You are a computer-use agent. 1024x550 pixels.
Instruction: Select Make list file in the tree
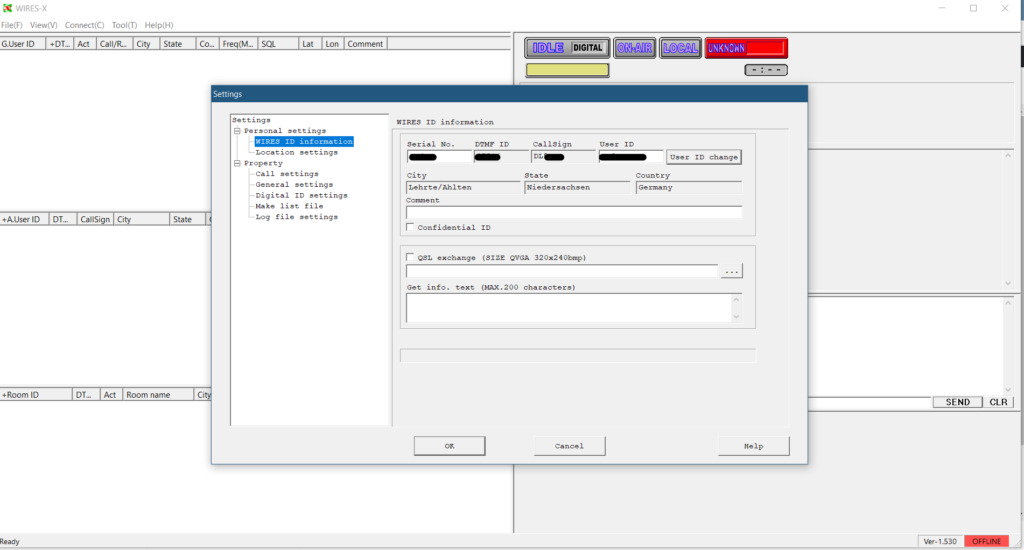[x=289, y=206]
